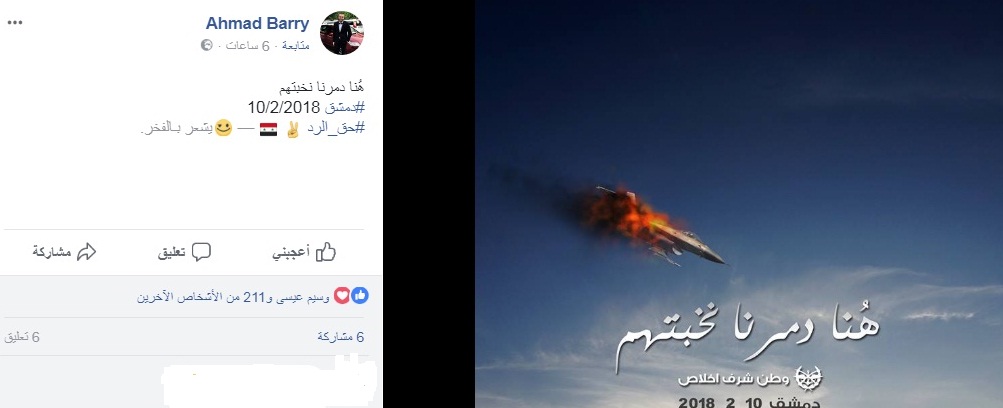Screen dimensions: 1003x408
Task: Click the red heart reaction icon
Action: pyautogui.click(x=342, y=295)
